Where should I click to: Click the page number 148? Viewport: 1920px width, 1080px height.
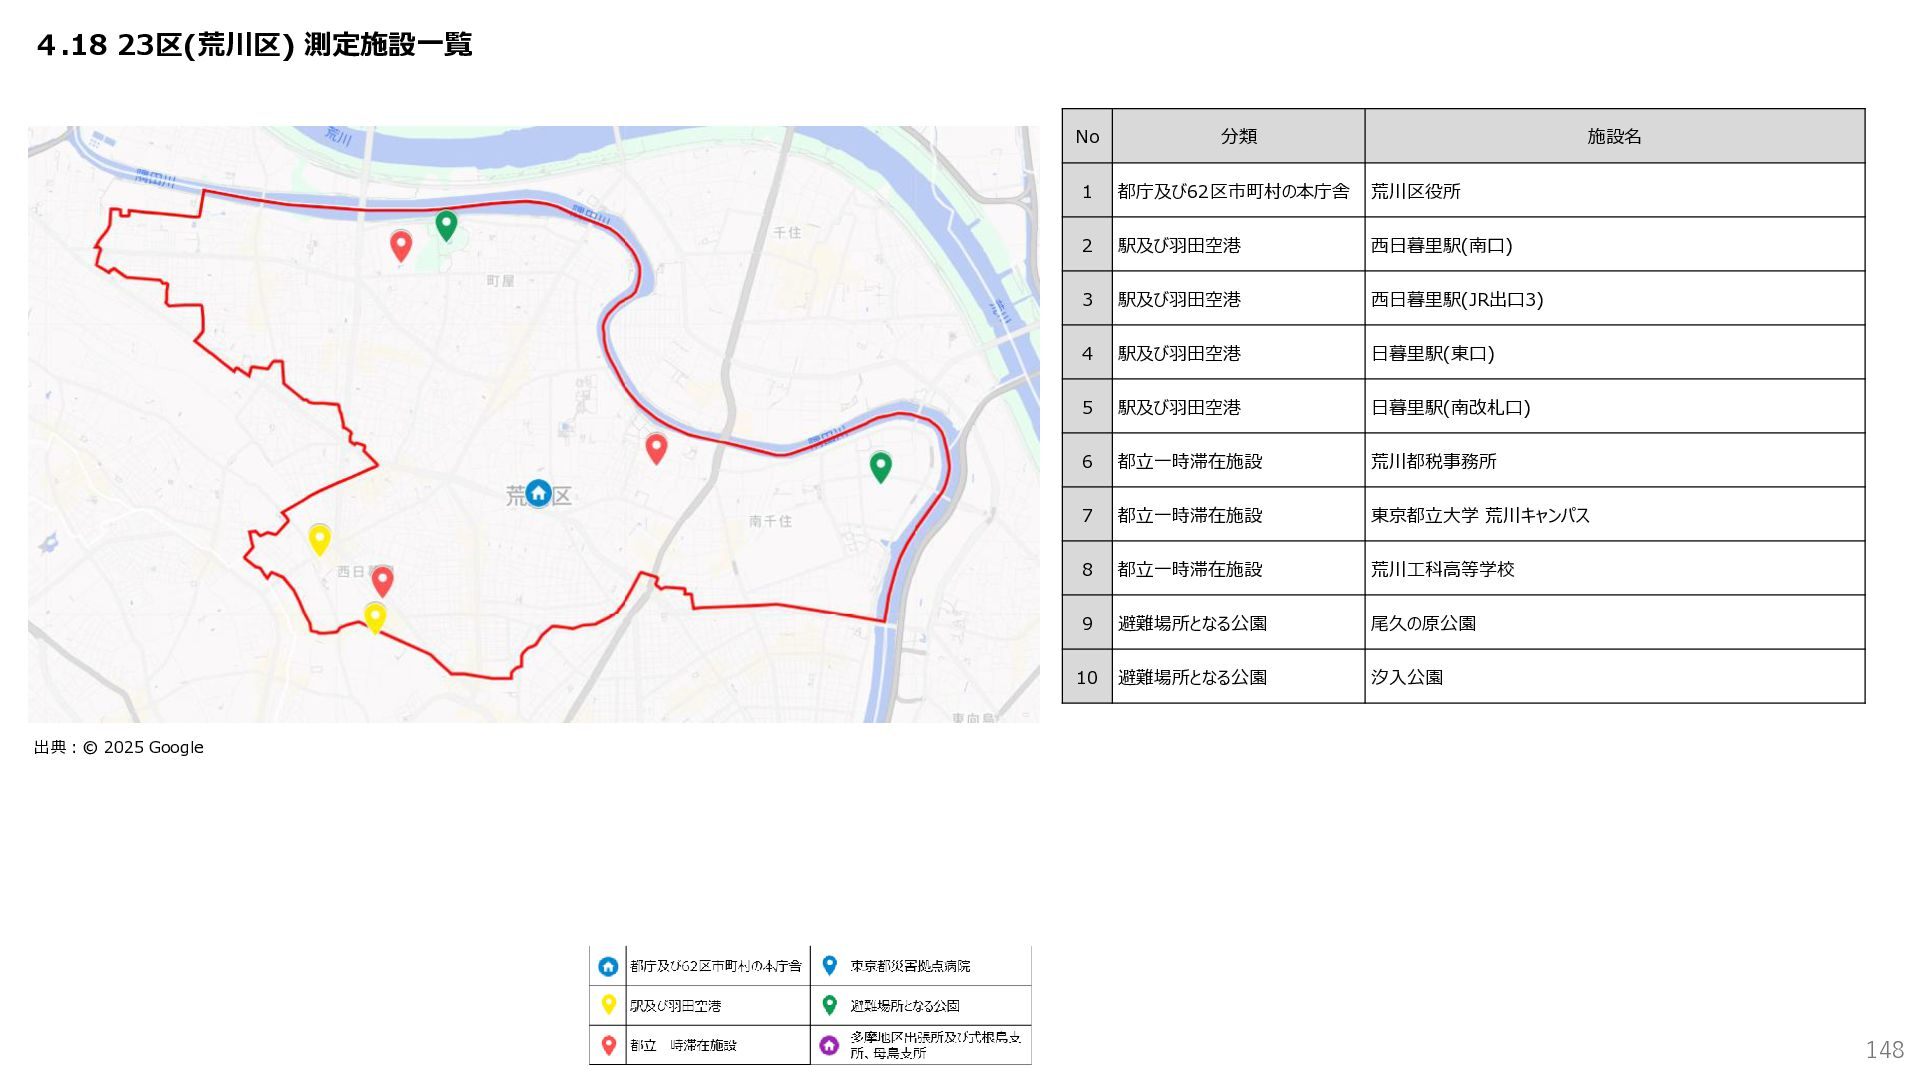pos(1884,1049)
